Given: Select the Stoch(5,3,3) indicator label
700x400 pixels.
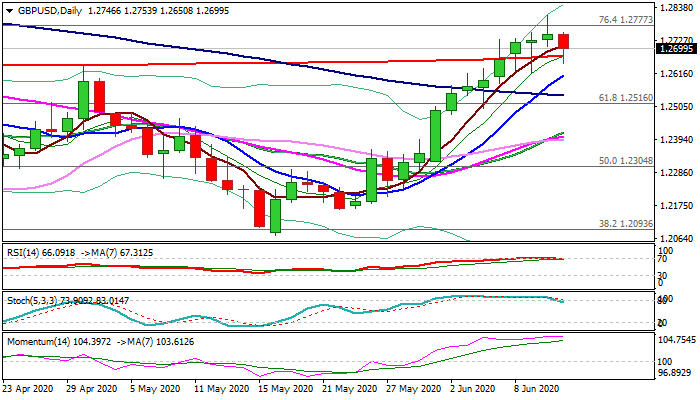Looking at the screenshot, I should point(36,300).
